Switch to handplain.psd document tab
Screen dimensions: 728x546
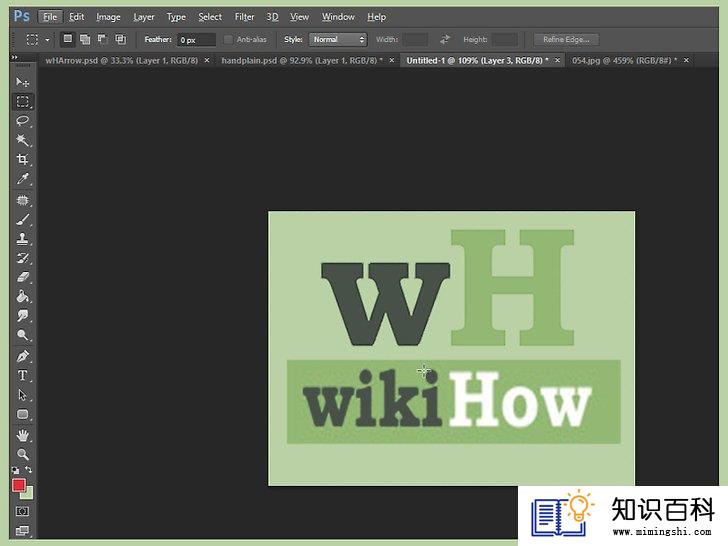point(302,60)
